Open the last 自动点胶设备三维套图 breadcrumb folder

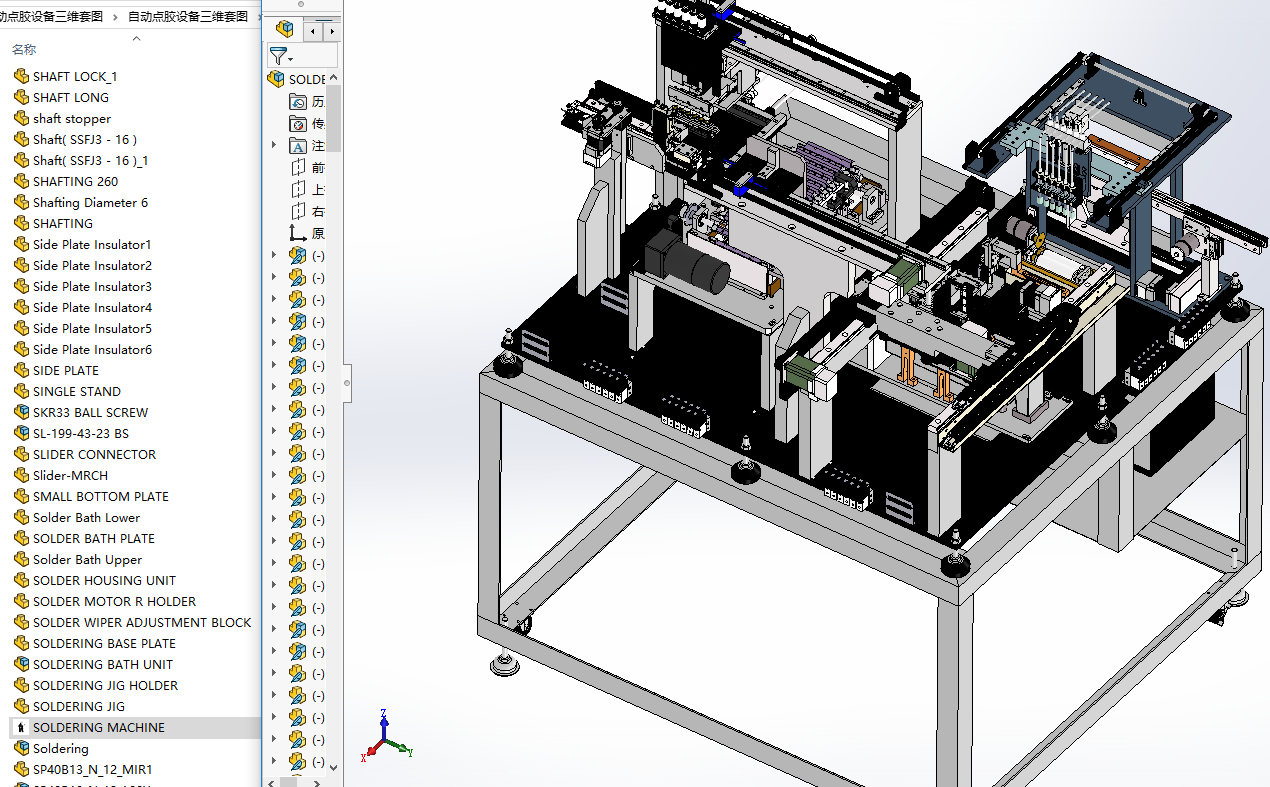pos(188,16)
